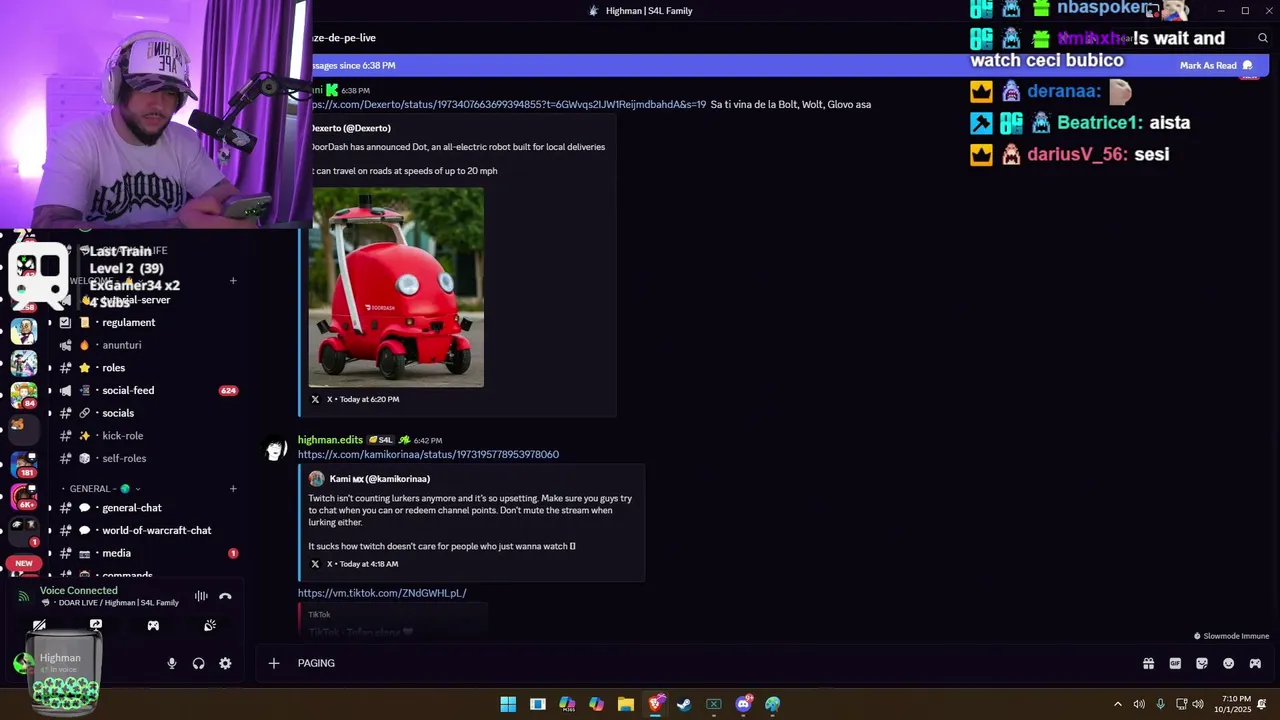Open the vm.tiktok.com link
Viewport: 1280px width, 720px height.
click(382, 593)
